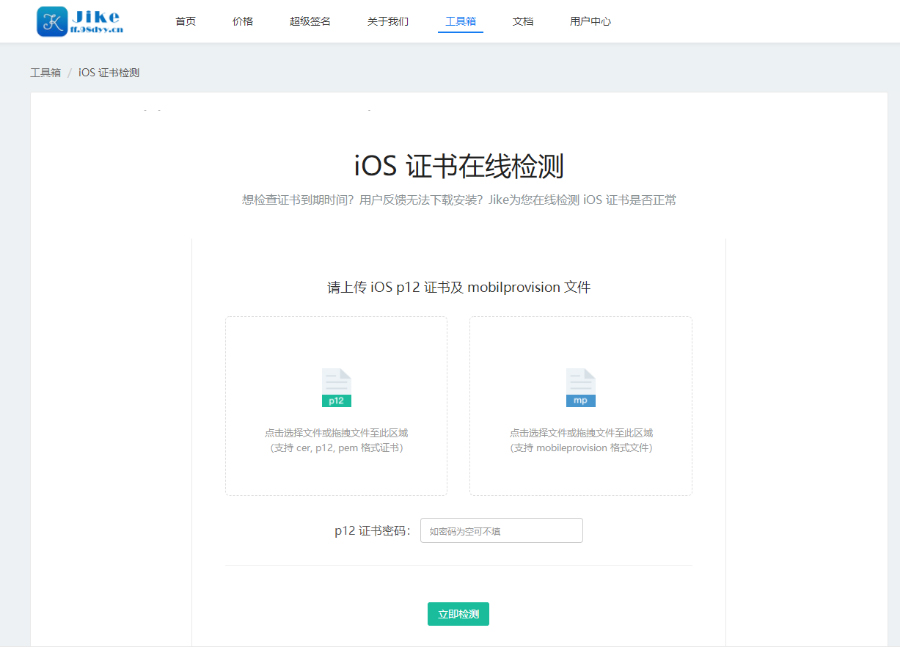Click the iOS 证书检测 breadcrumb
The width and height of the screenshot is (900, 647).
pyautogui.click(x=108, y=72)
